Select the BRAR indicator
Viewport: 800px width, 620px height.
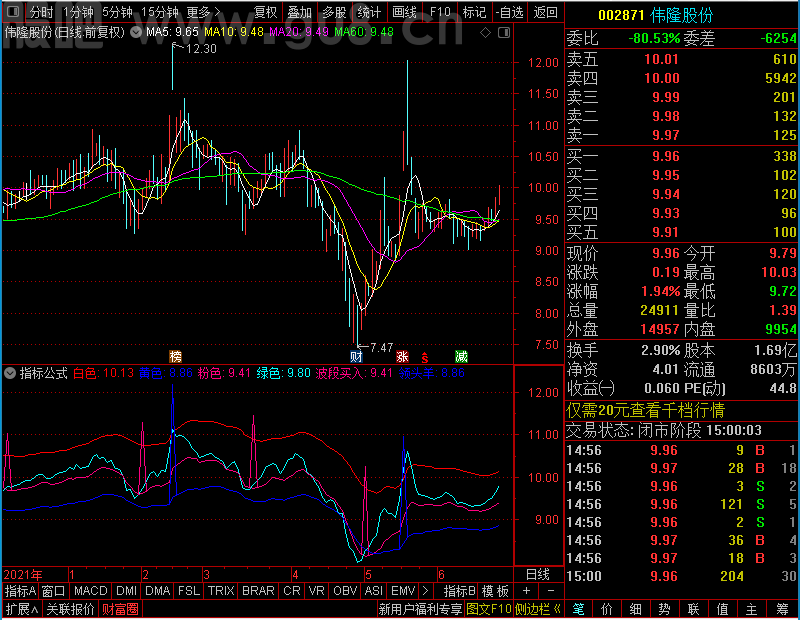pyautogui.click(x=258, y=591)
